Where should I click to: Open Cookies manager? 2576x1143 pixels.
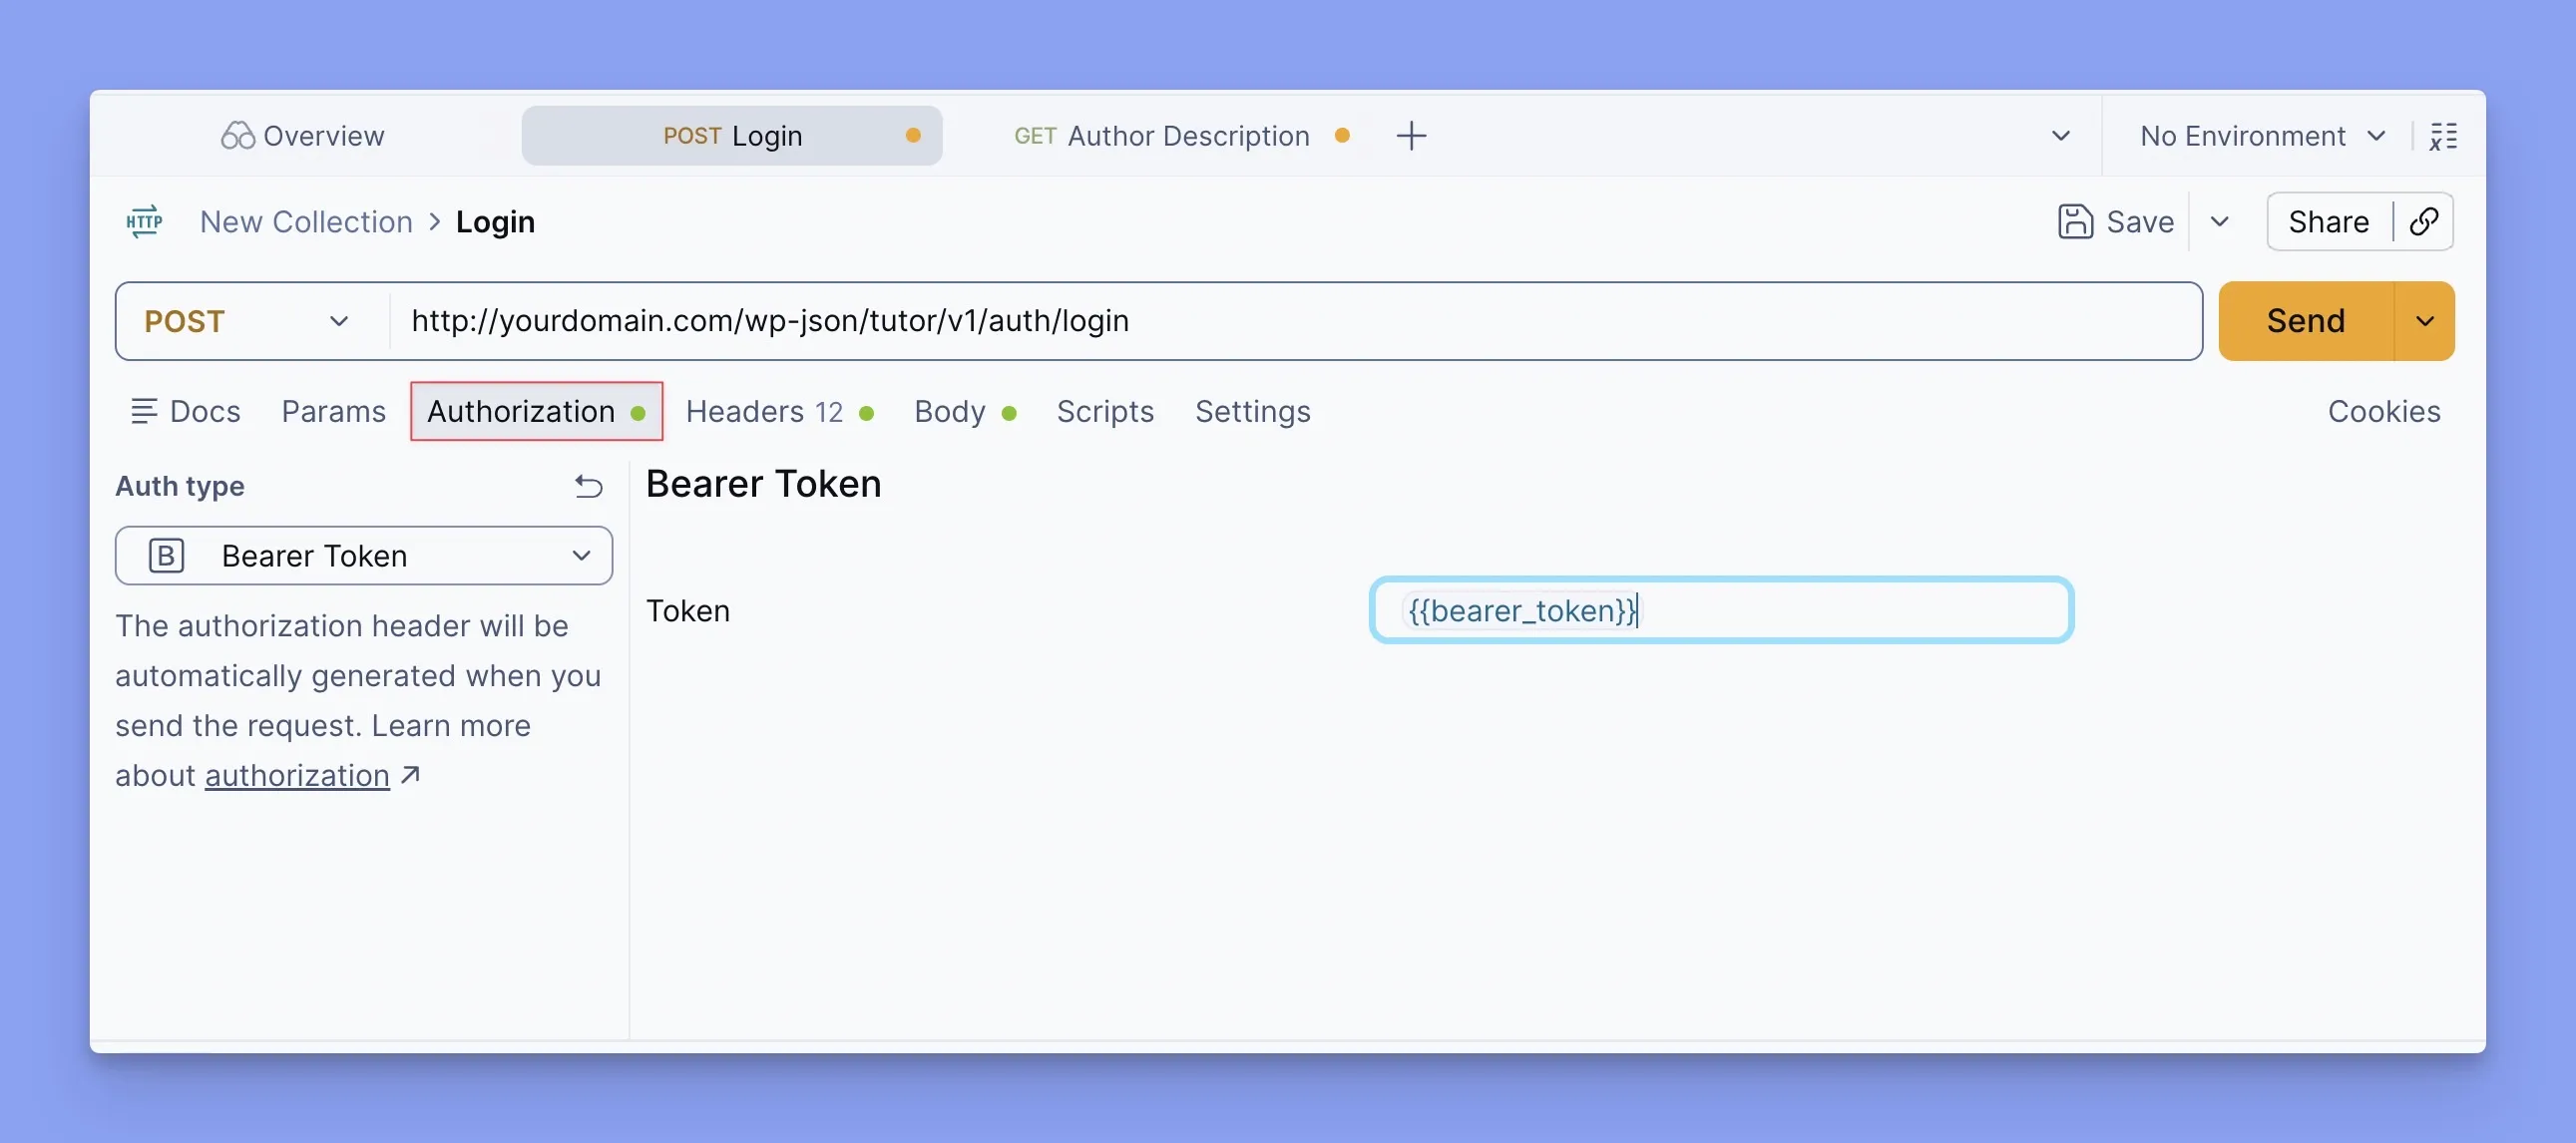(x=2383, y=411)
